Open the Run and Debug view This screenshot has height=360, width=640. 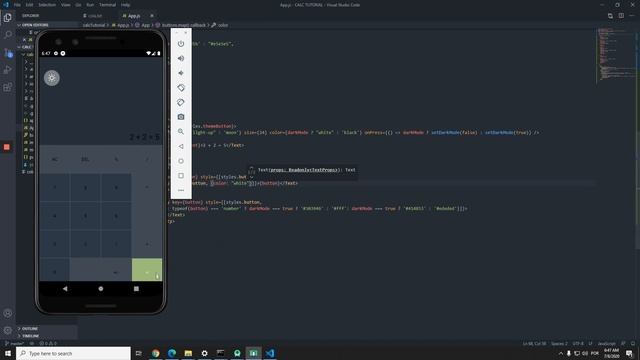point(7,70)
